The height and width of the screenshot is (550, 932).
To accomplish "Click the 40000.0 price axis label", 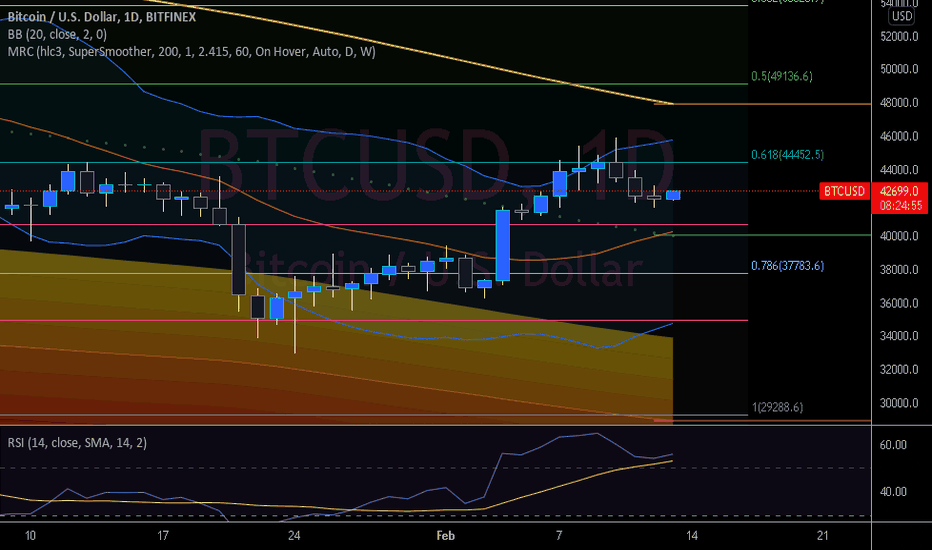I will tap(899, 236).
